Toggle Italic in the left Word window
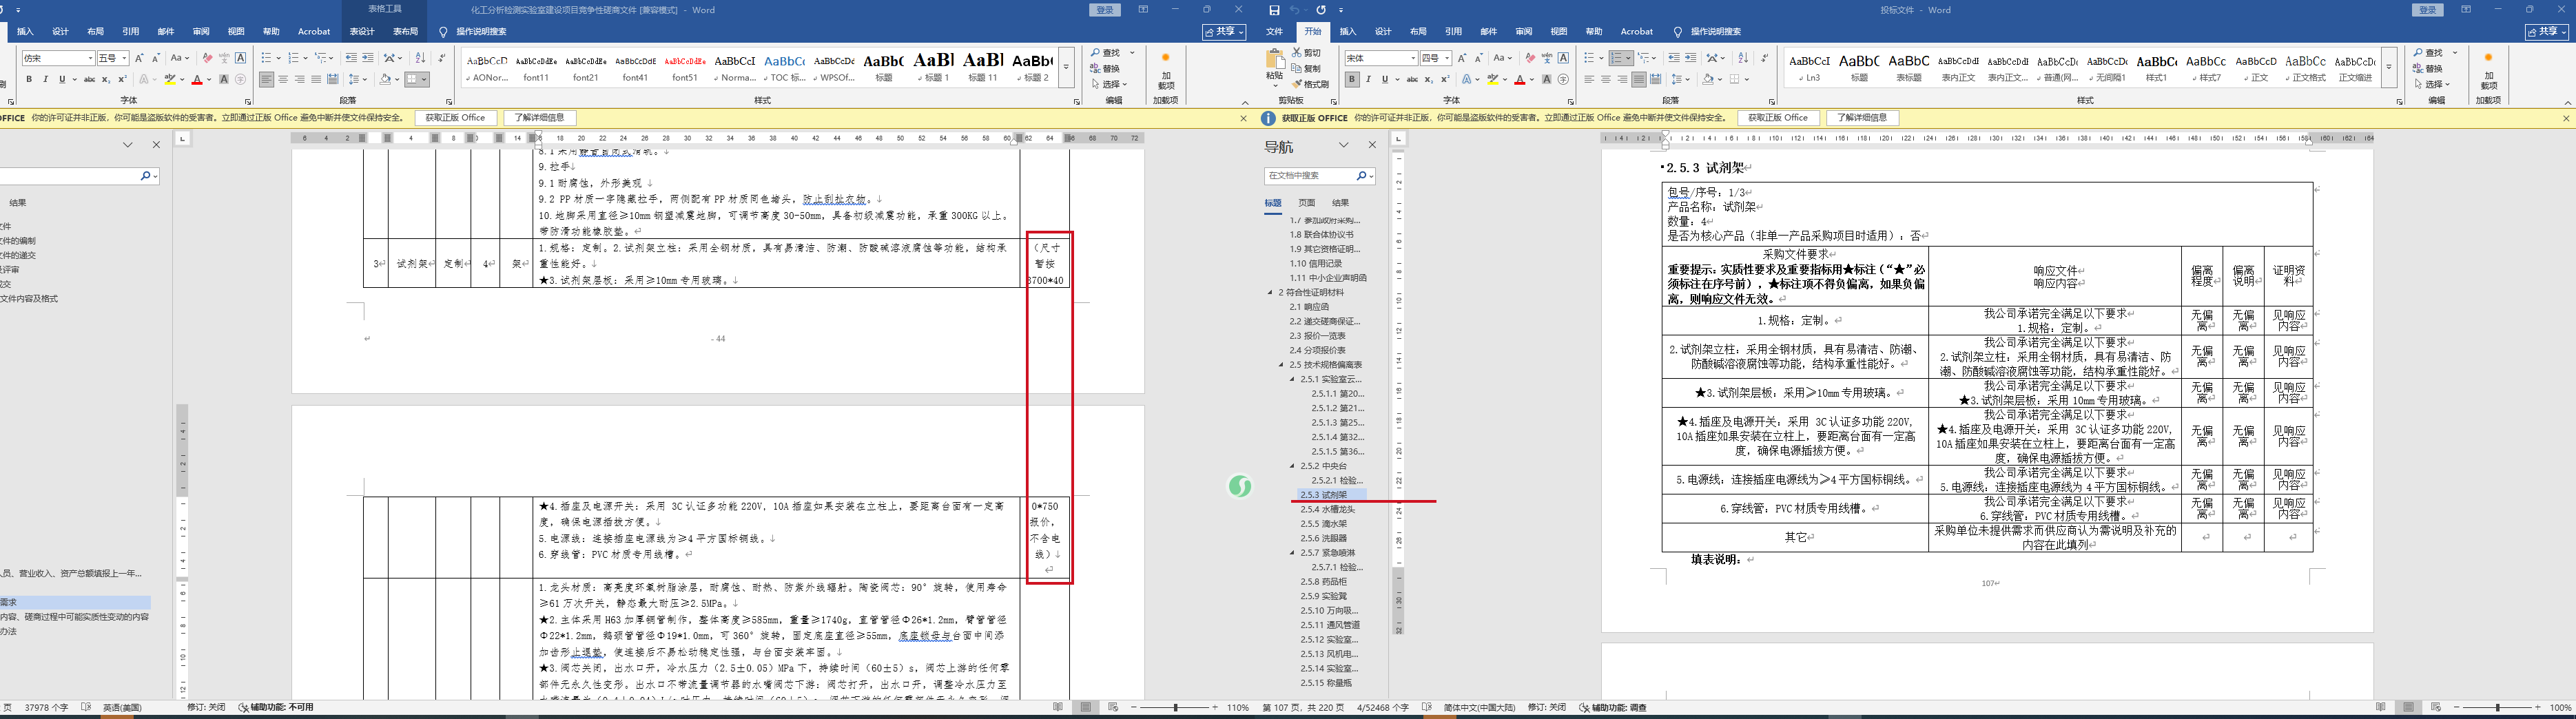Viewport: 2576px width, 719px height. [x=45, y=80]
